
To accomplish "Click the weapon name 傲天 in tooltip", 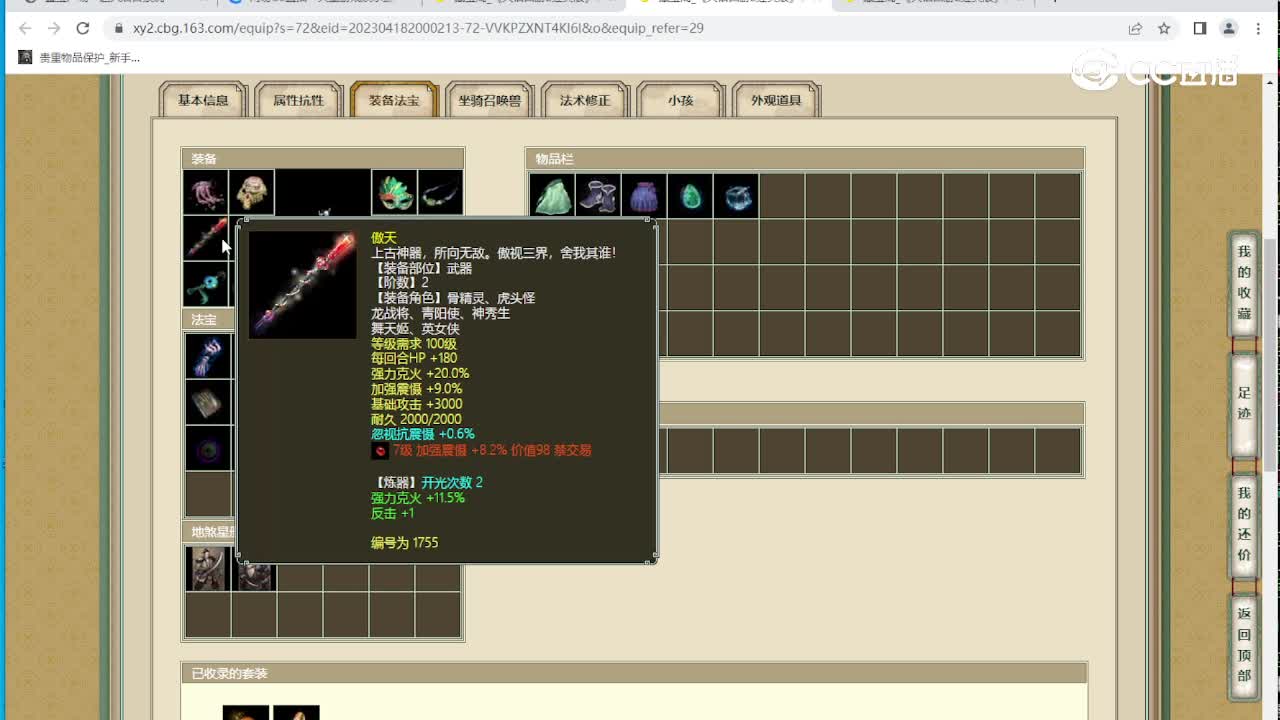I will point(384,238).
